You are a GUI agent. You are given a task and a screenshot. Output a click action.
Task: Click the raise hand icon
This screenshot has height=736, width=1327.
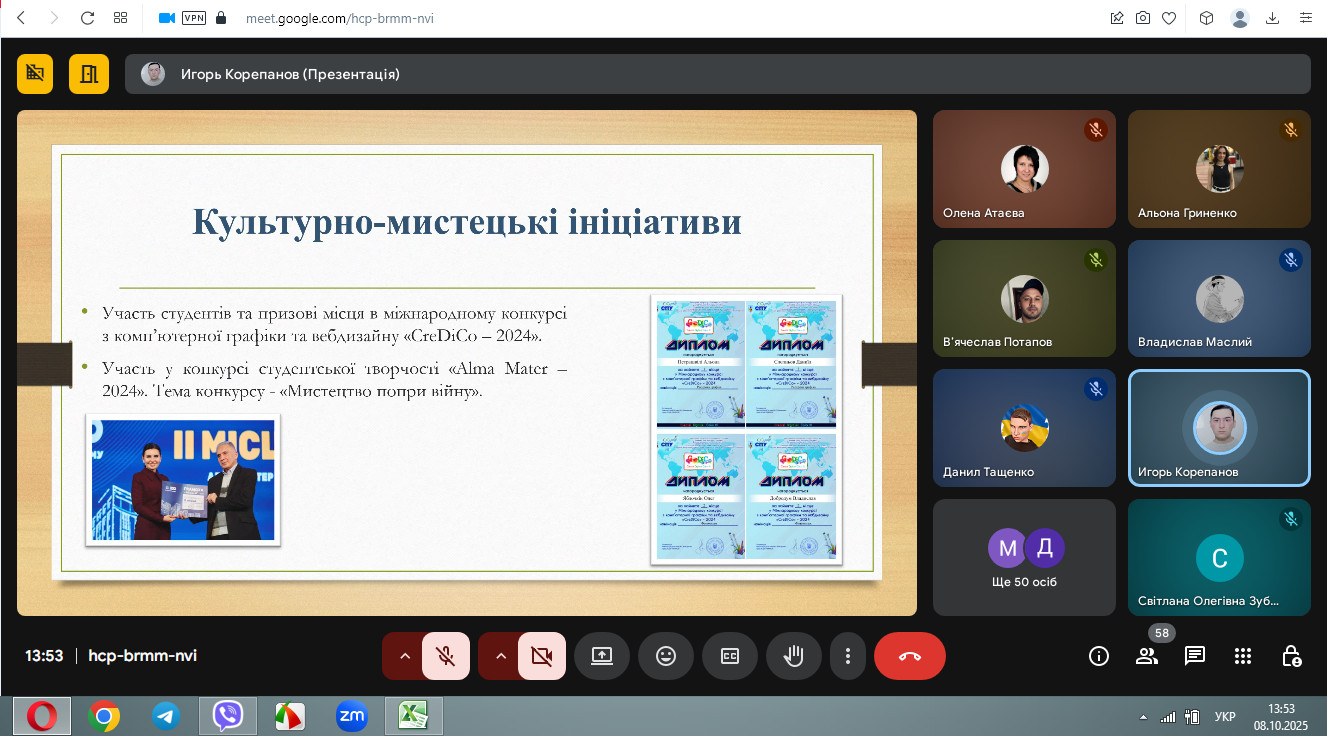coord(793,656)
